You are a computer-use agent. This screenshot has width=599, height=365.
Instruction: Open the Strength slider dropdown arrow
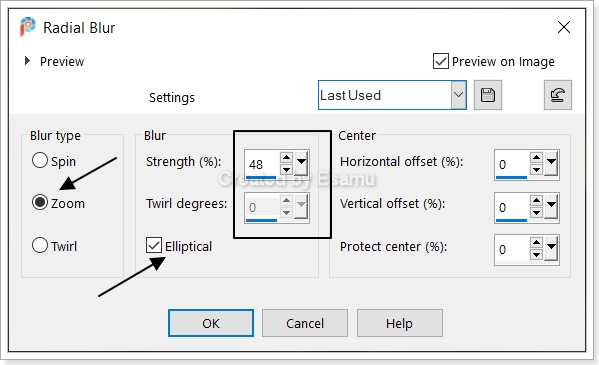click(x=301, y=163)
